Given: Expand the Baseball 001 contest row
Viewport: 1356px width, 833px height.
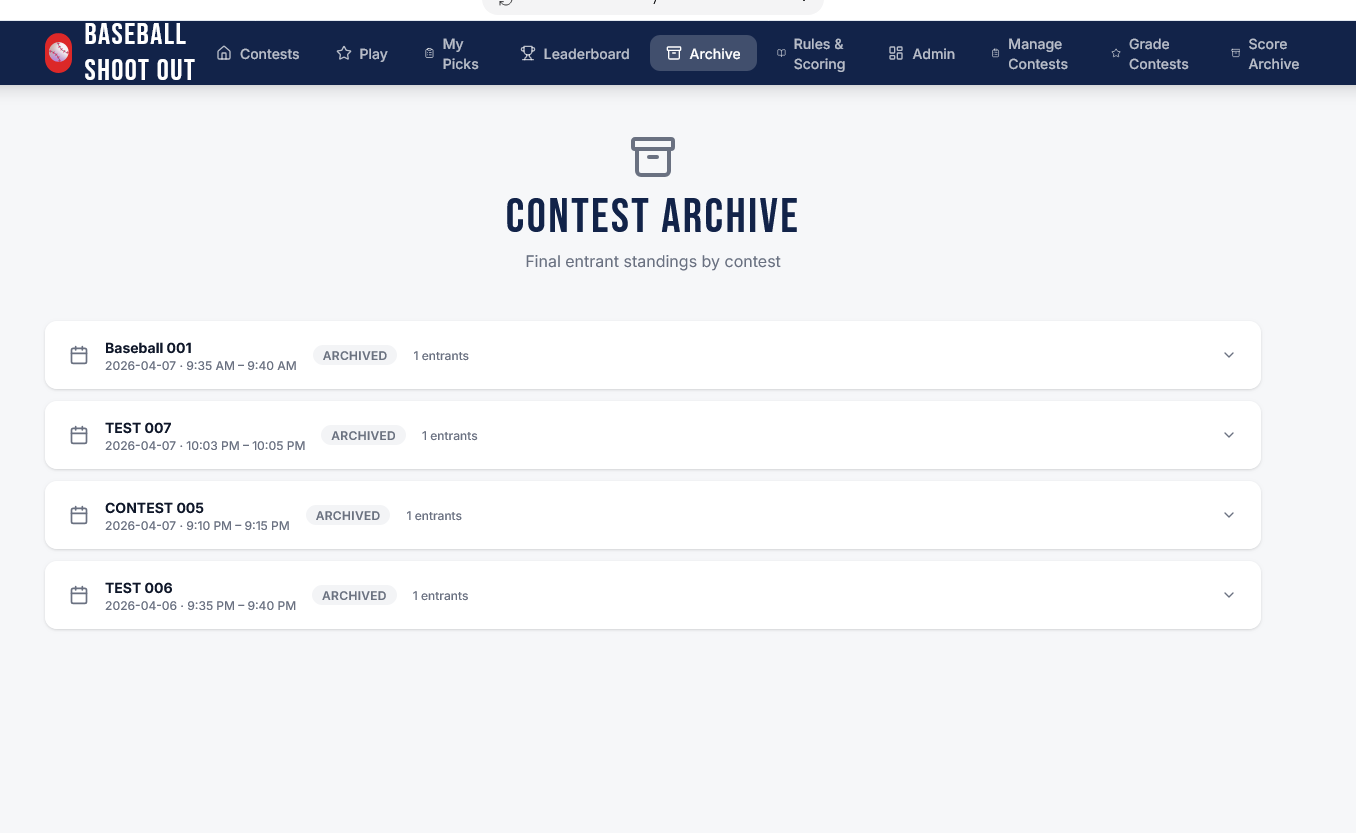Looking at the screenshot, I should point(1229,355).
